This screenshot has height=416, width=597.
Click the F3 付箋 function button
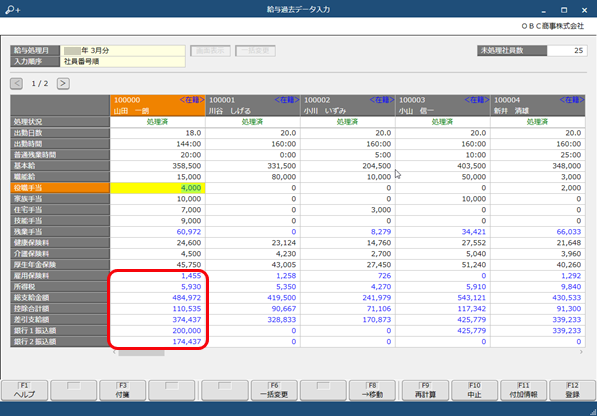pyautogui.click(x=123, y=390)
